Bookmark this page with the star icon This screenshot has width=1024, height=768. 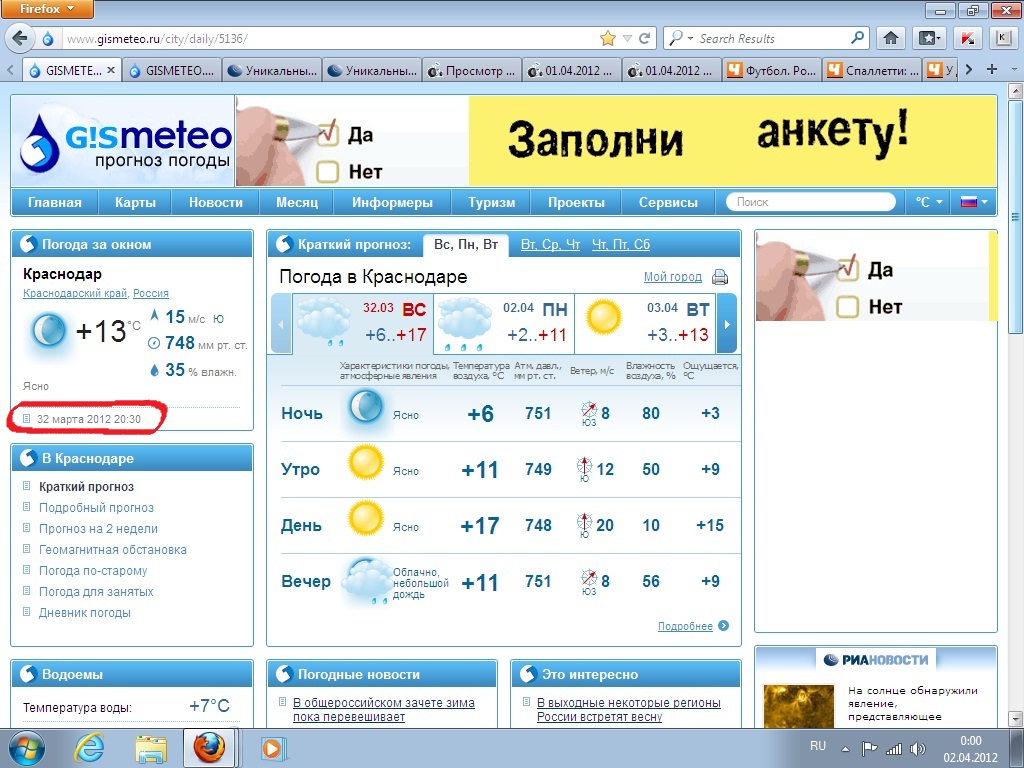tap(607, 39)
